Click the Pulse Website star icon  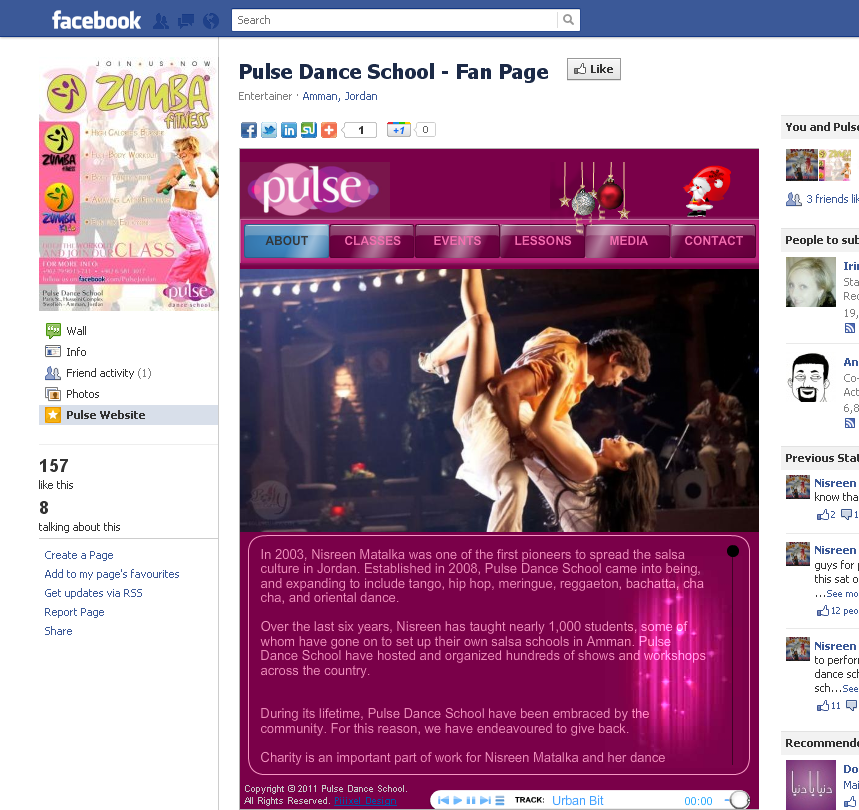point(53,415)
